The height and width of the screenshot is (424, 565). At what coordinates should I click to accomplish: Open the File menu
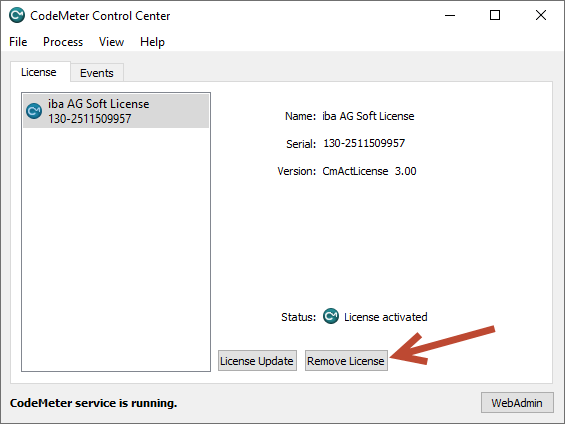tap(18, 42)
